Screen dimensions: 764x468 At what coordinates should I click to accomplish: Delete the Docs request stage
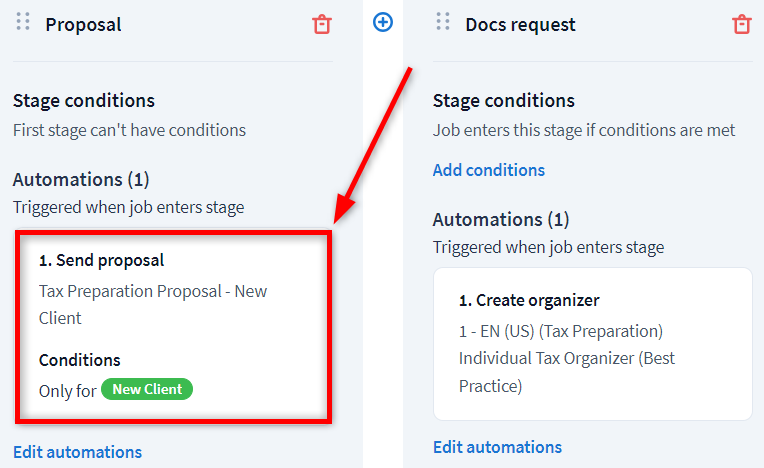(x=741, y=24)
